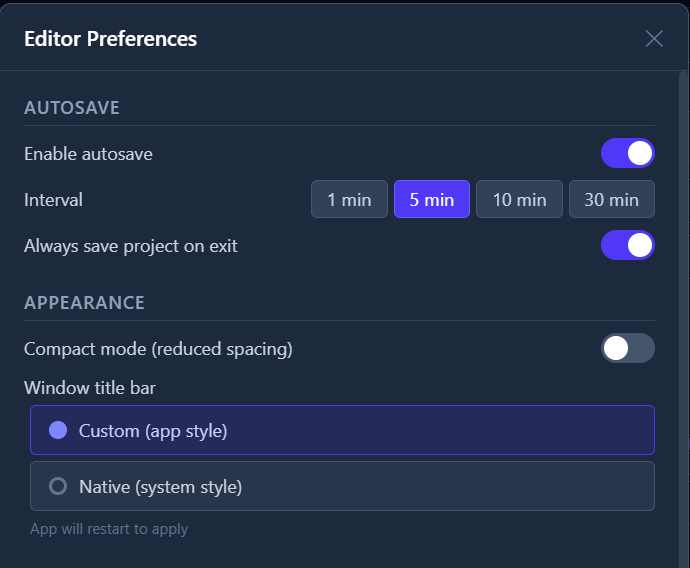Set autosave interval to 1 min
The width and height of the screenshot is (690, 568).
click(349, 199)
